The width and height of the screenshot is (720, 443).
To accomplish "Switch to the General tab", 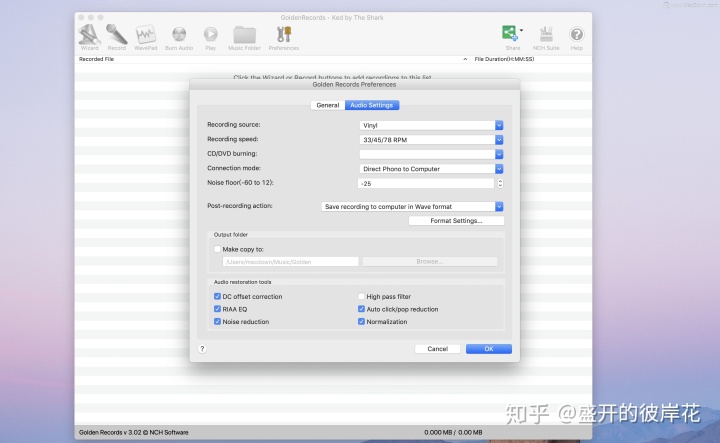I will (328, 105).
